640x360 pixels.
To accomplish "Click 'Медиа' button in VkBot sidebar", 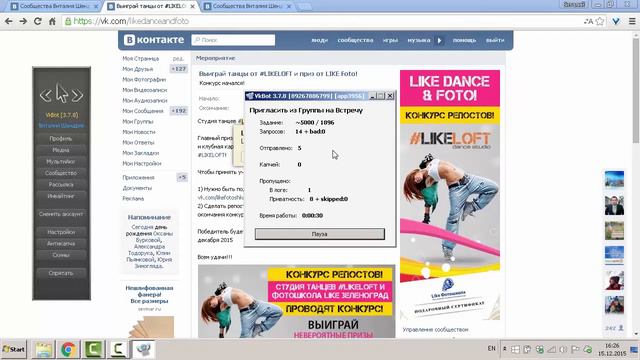I will [x=61, y=150].
